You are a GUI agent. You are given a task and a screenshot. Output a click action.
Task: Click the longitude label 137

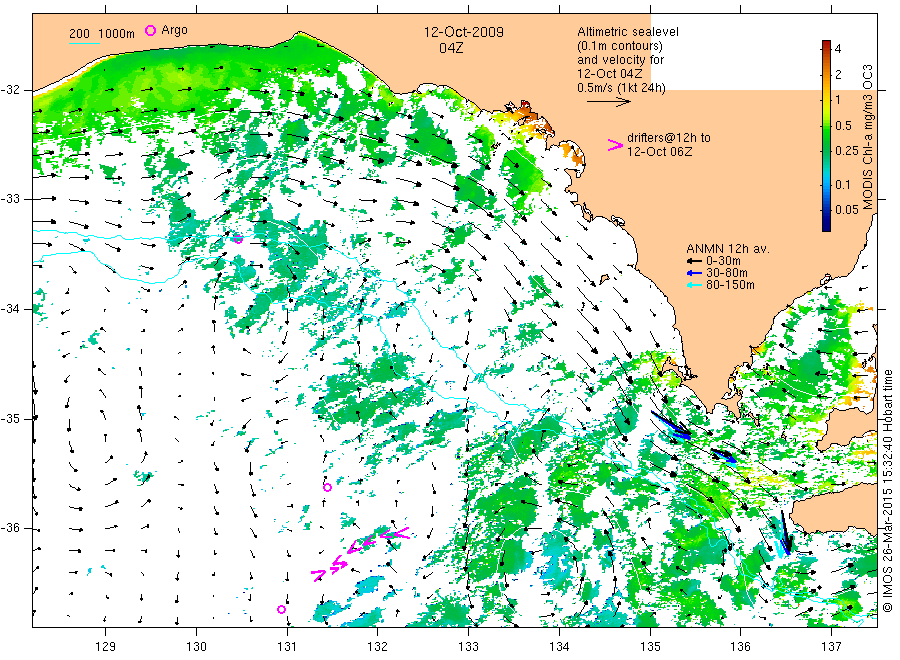tap(832, 647)
